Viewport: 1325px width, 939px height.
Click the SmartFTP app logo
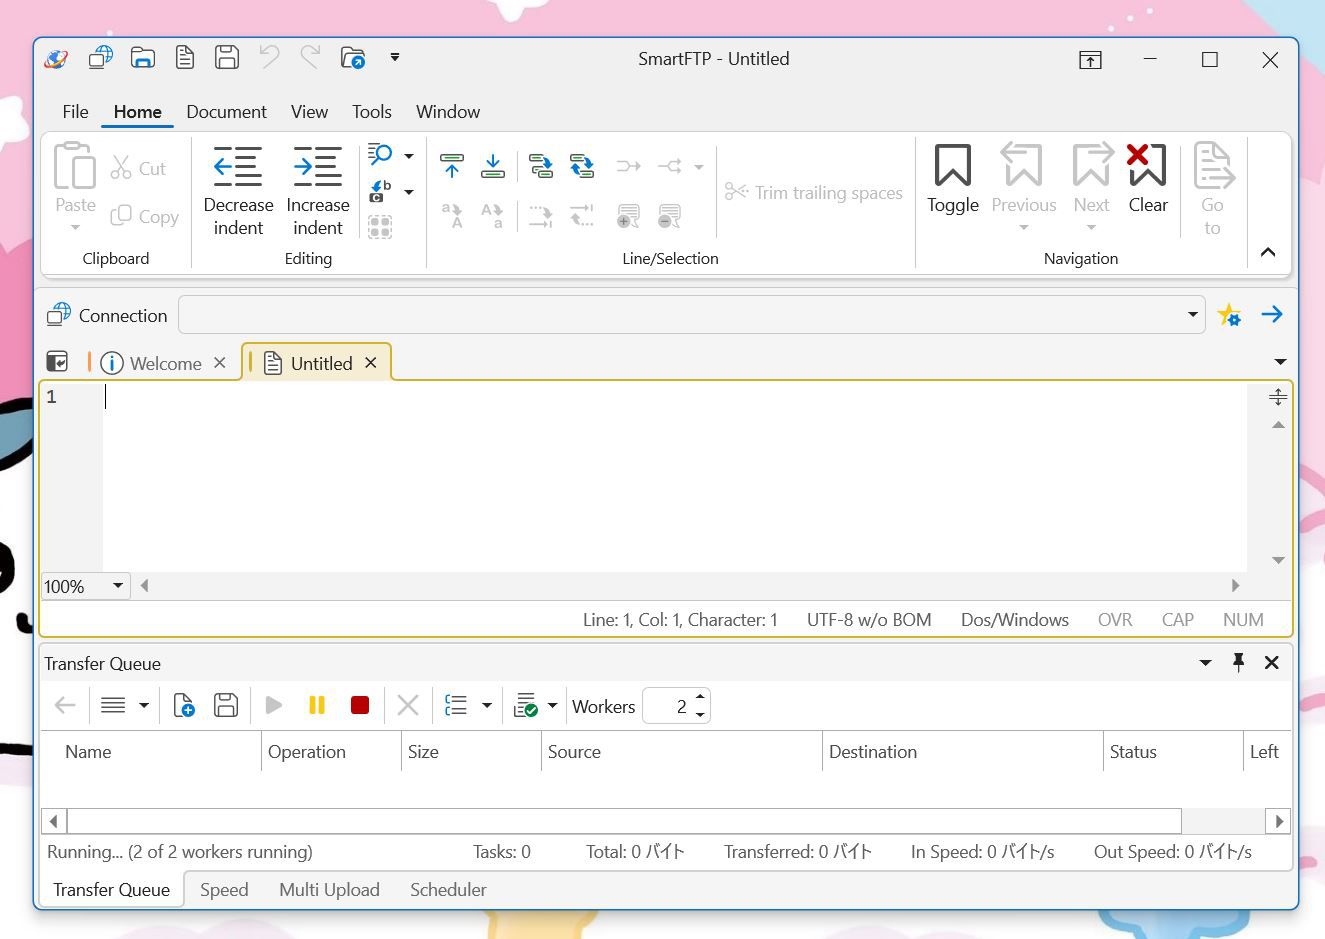click(56, 59)
